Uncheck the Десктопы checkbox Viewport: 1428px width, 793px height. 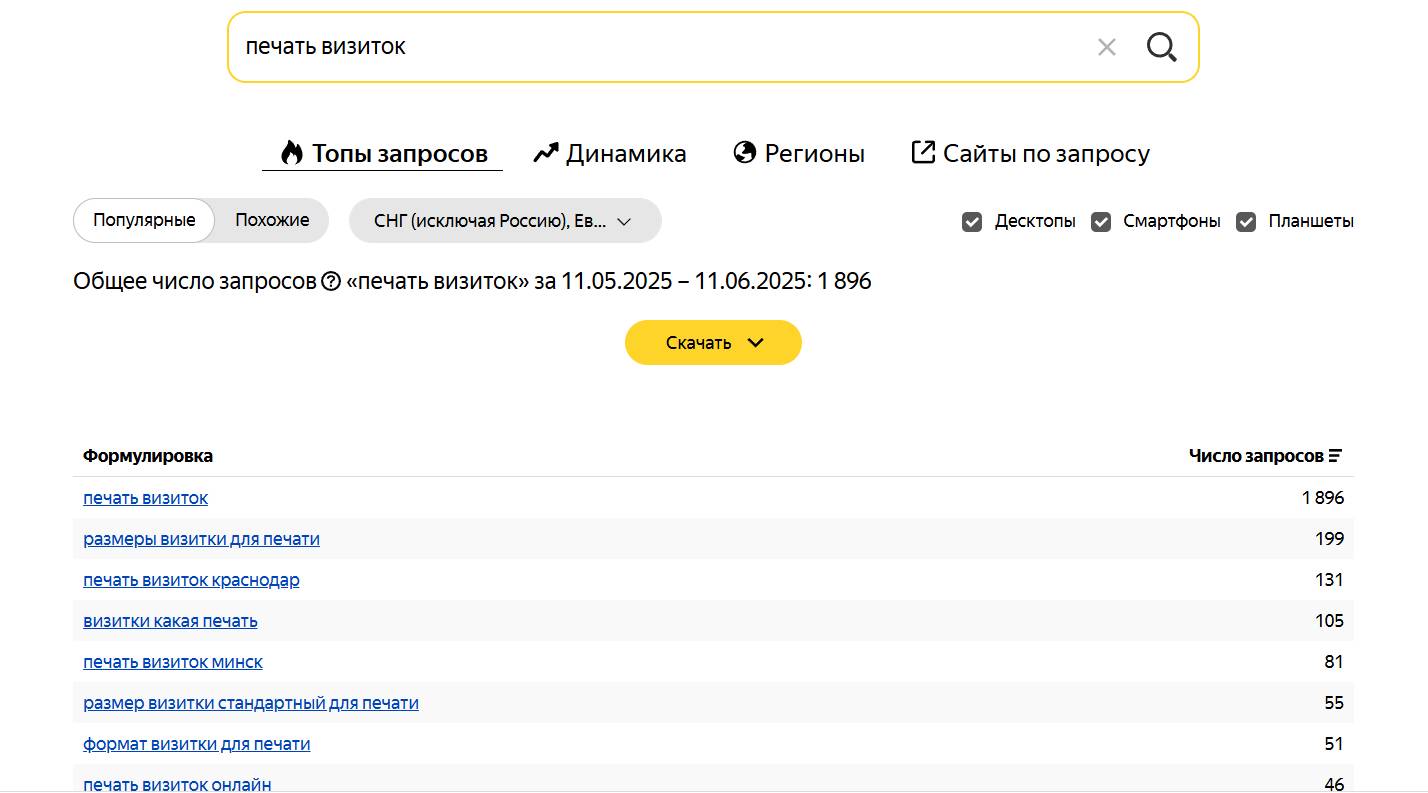[x=972, y=222]
